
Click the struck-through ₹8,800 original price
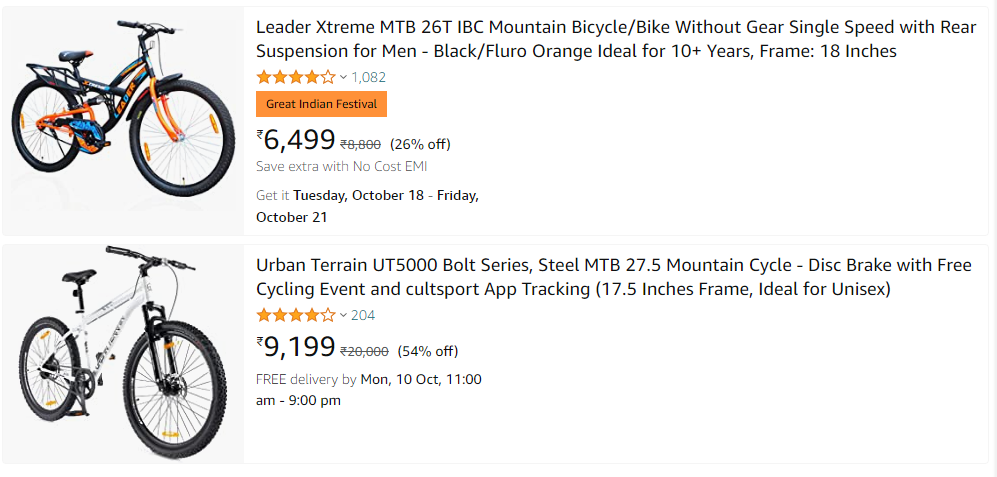pyautogui.click(x=361, y=144)
